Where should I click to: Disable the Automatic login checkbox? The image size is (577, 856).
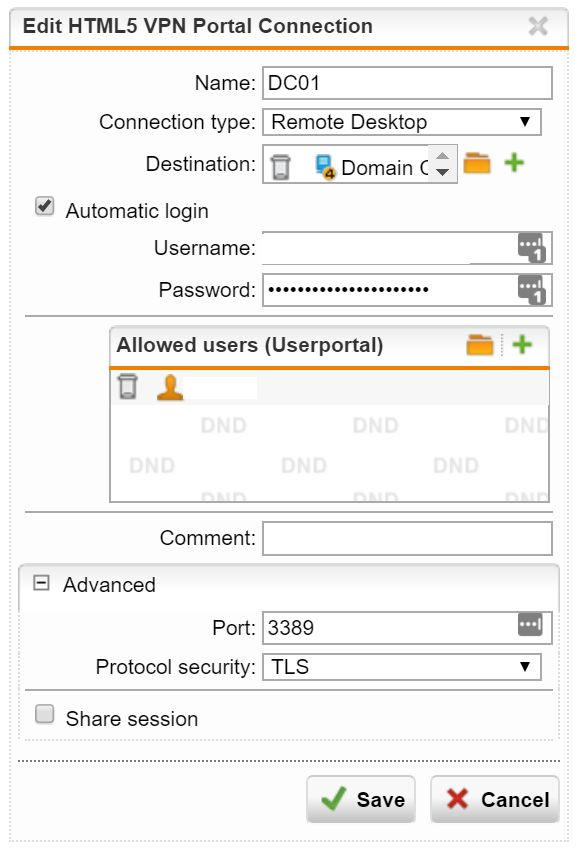click(44, 207)
